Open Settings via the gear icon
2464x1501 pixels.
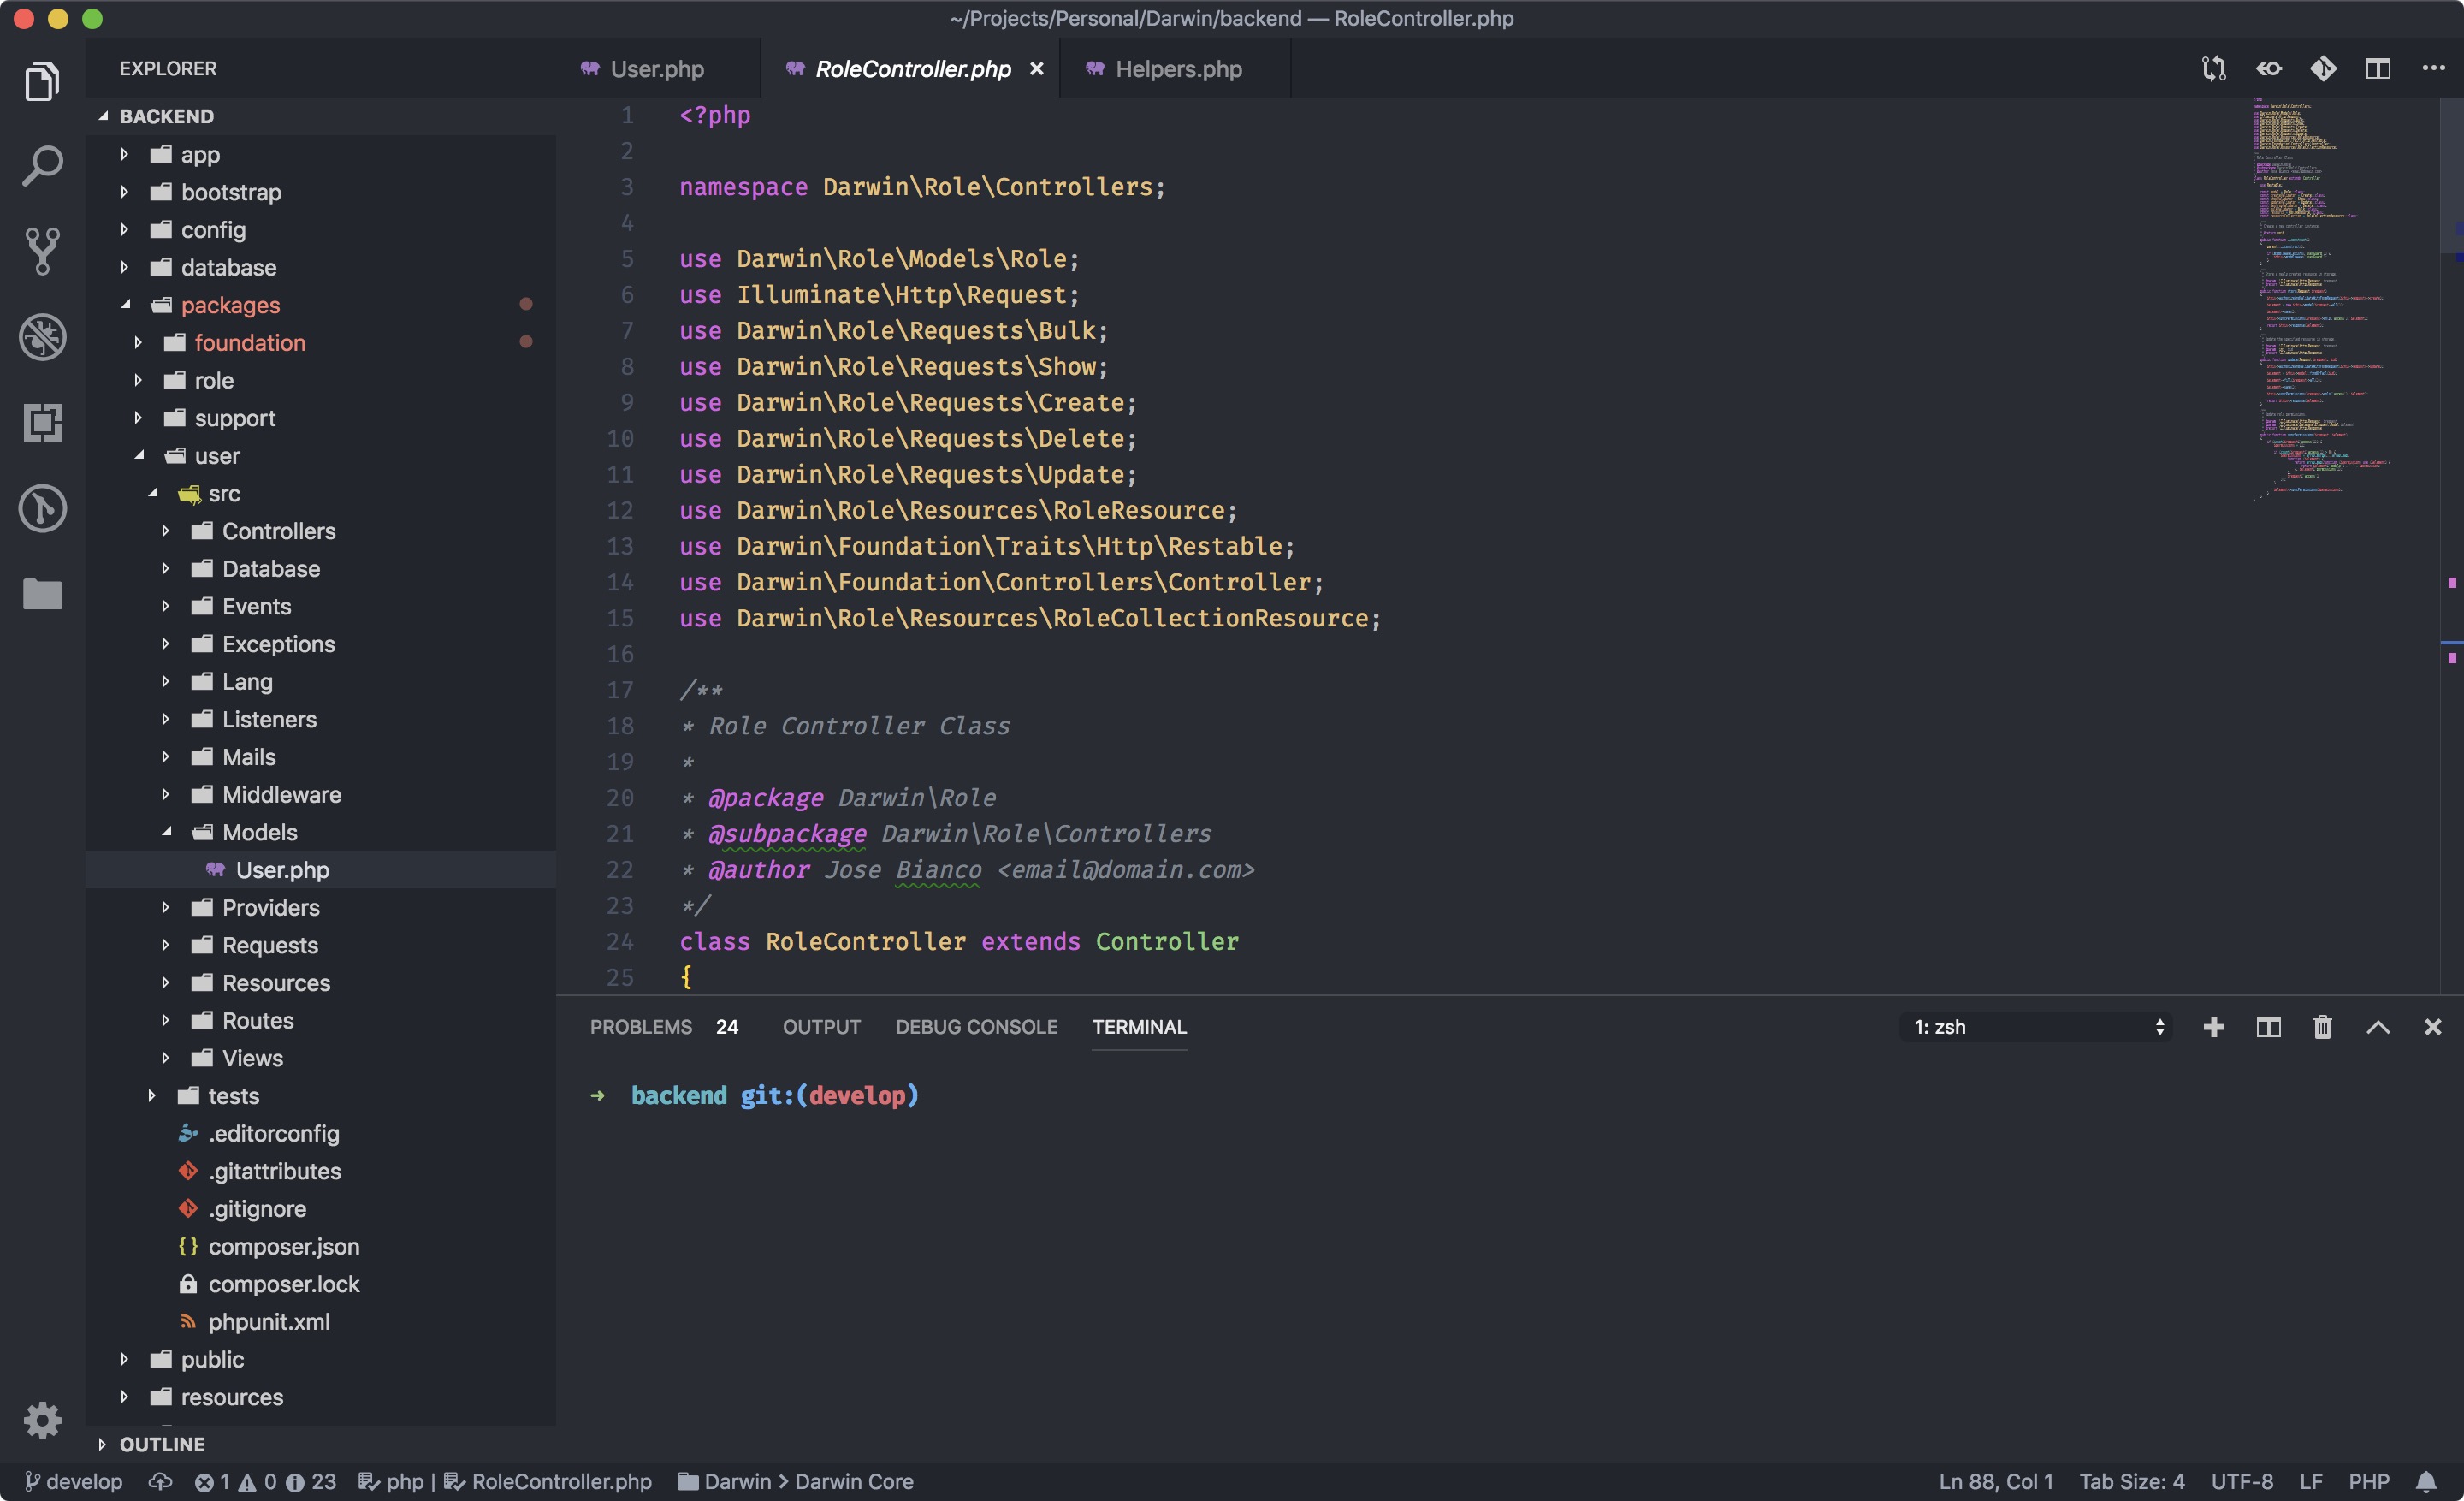pos(42,1420)
